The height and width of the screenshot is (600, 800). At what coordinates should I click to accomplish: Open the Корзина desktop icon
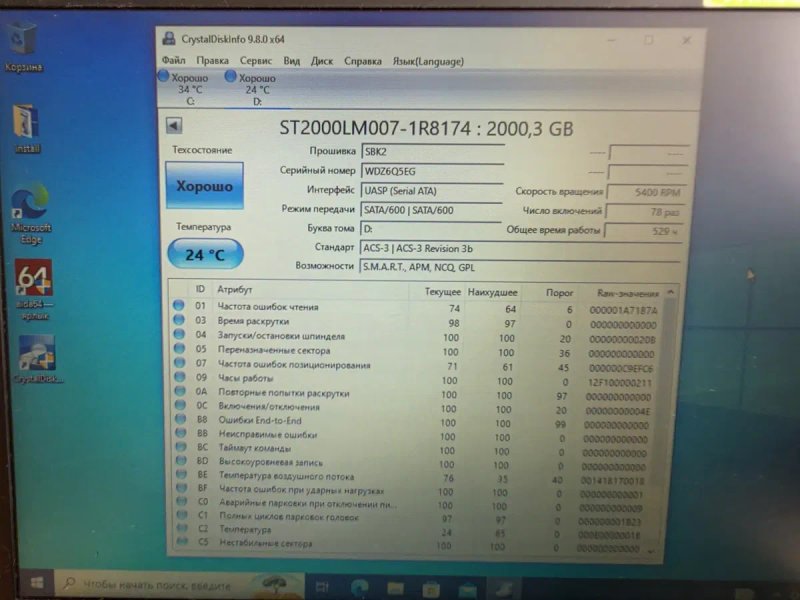23,47
